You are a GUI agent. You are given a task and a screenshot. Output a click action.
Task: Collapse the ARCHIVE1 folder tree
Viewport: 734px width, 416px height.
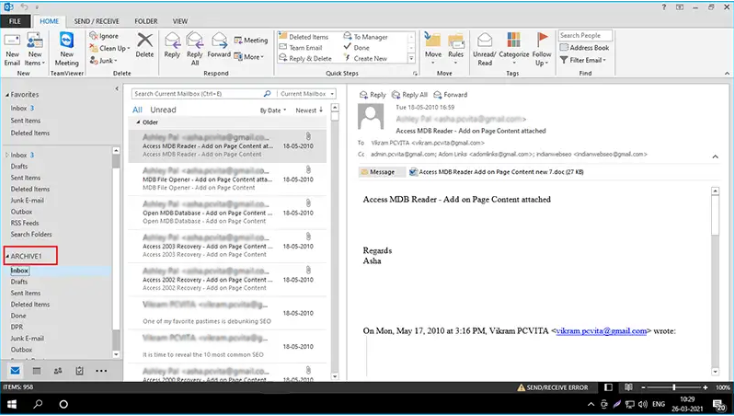point(7,256)
